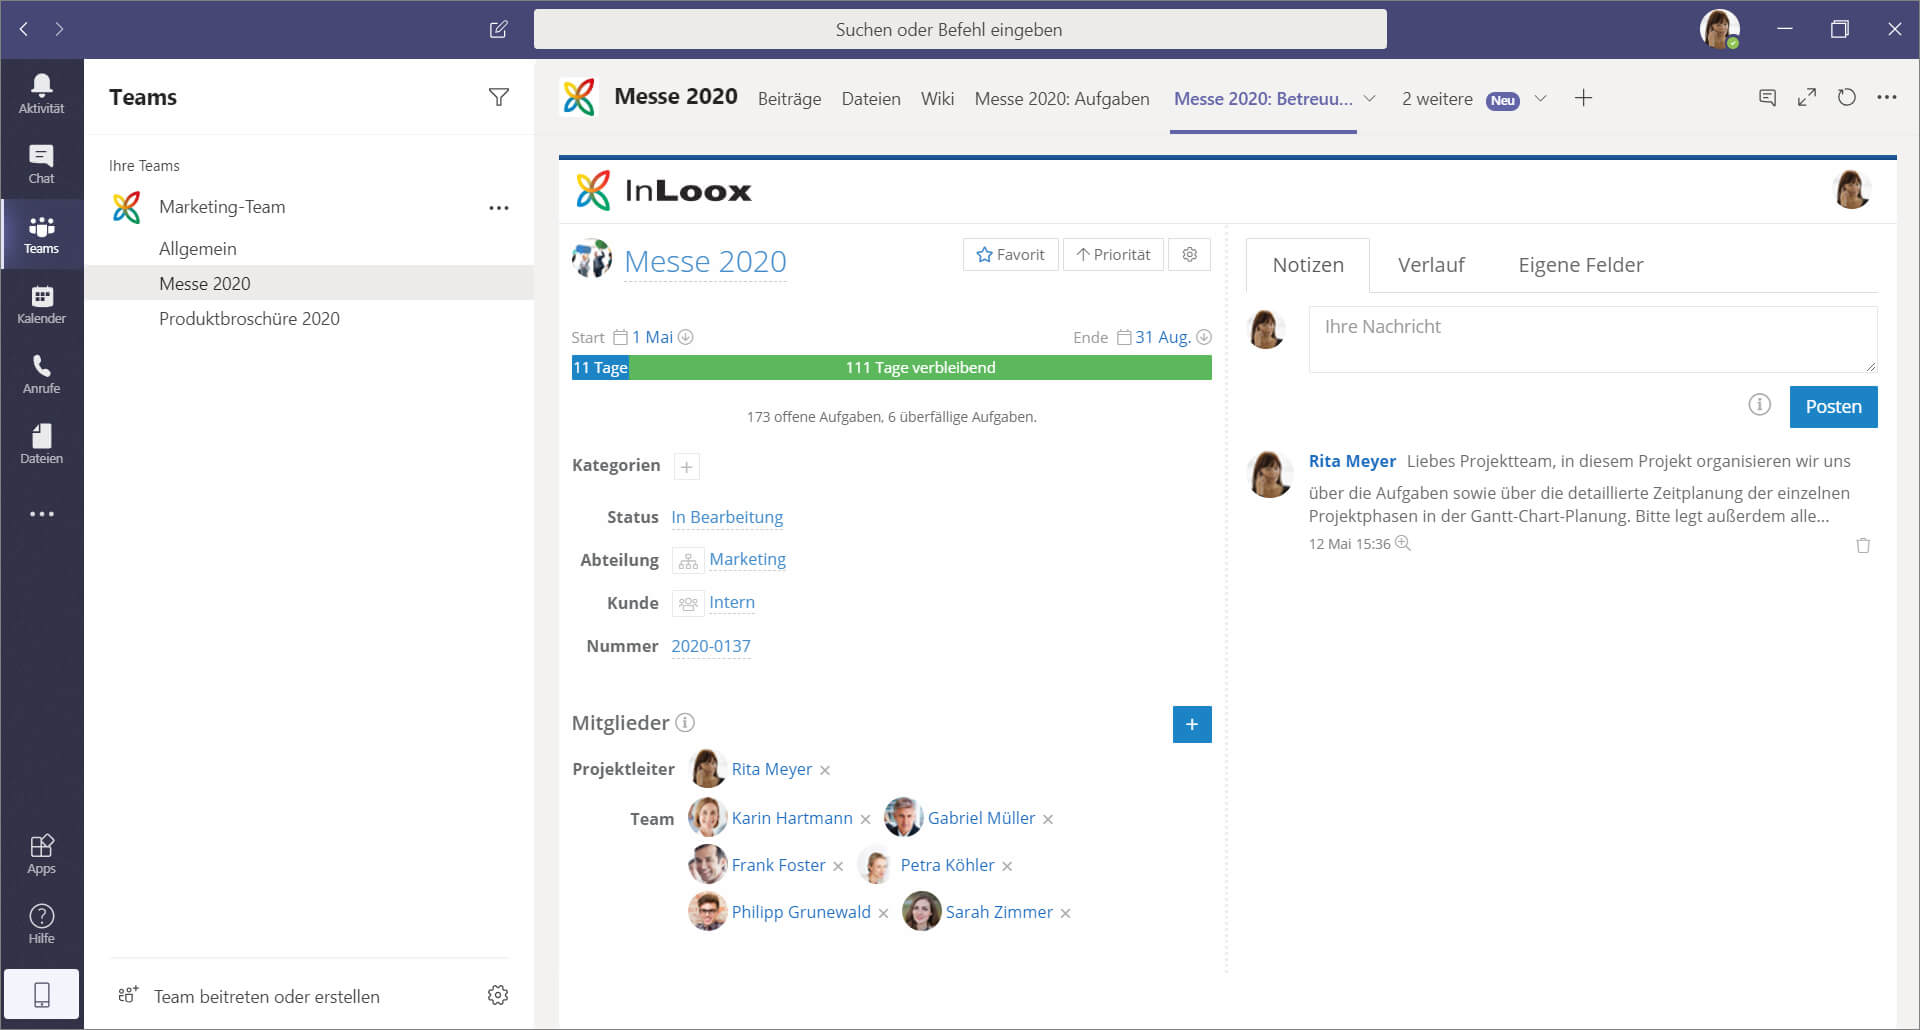
Task: Click the mobile app download icon
Action: [41, 994]
